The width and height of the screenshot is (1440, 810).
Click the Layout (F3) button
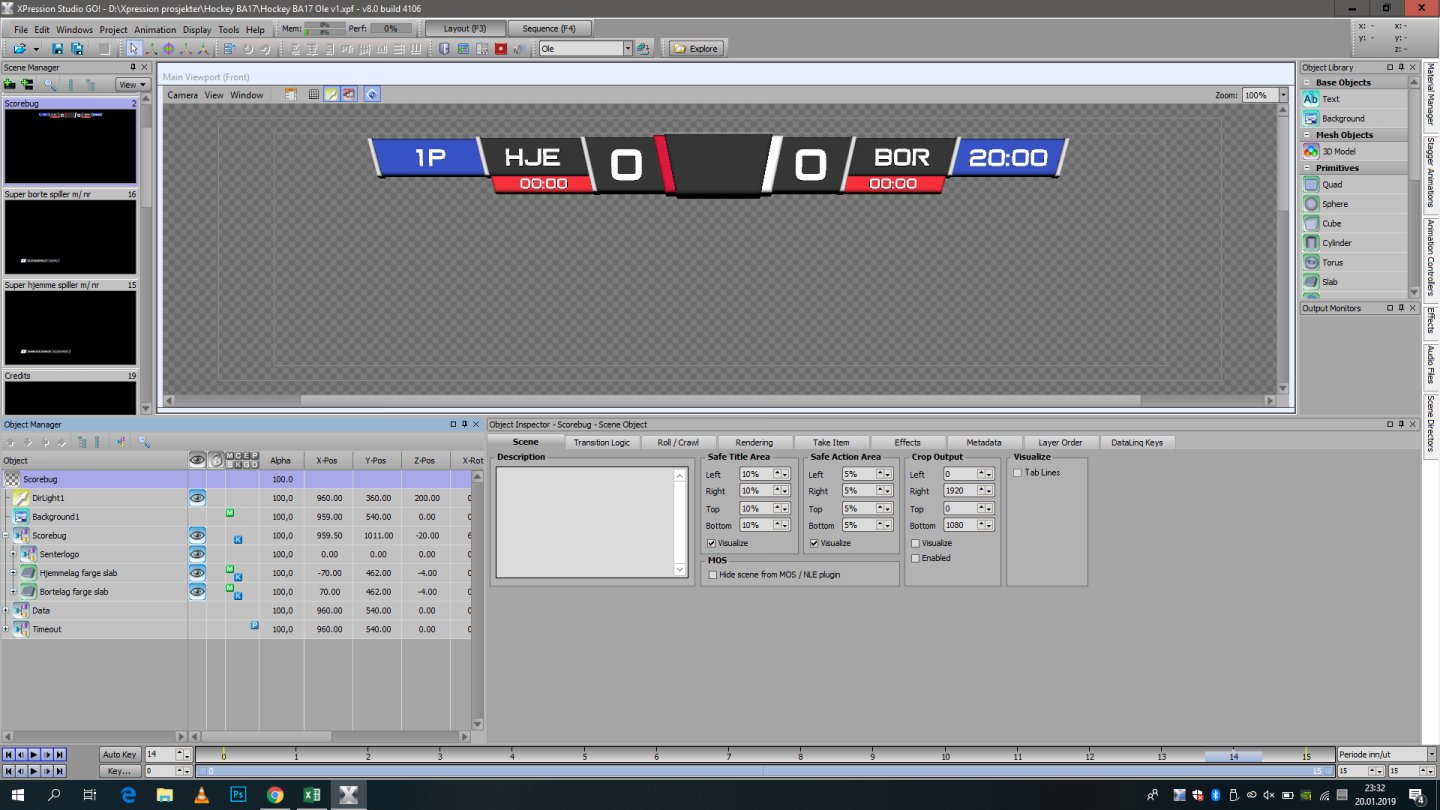[465, 28]
